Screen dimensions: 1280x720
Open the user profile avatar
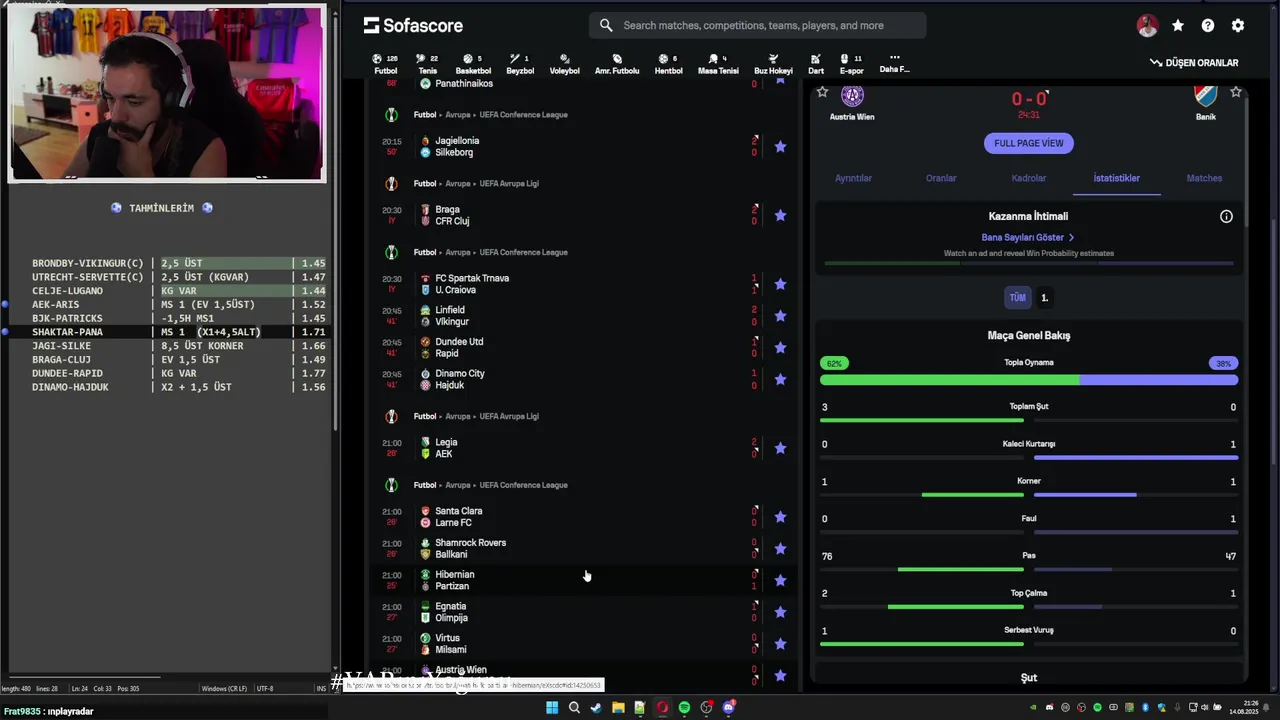[1147, 26]
